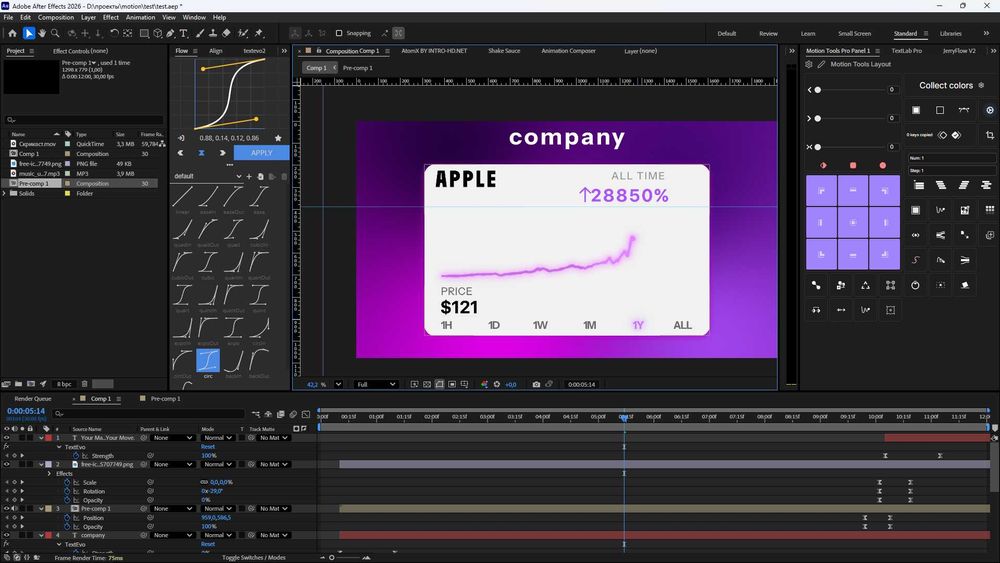Click the 8 bpc color depth button
The height and width of the screenshot is (563, 1000).
click(64, 384)
